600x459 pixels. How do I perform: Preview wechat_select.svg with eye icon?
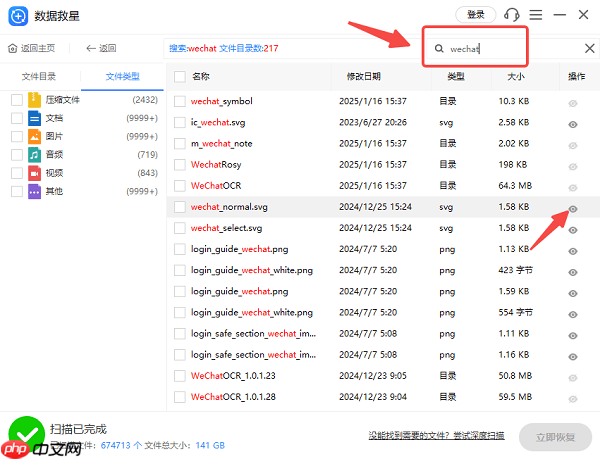[x=573, y=230]
